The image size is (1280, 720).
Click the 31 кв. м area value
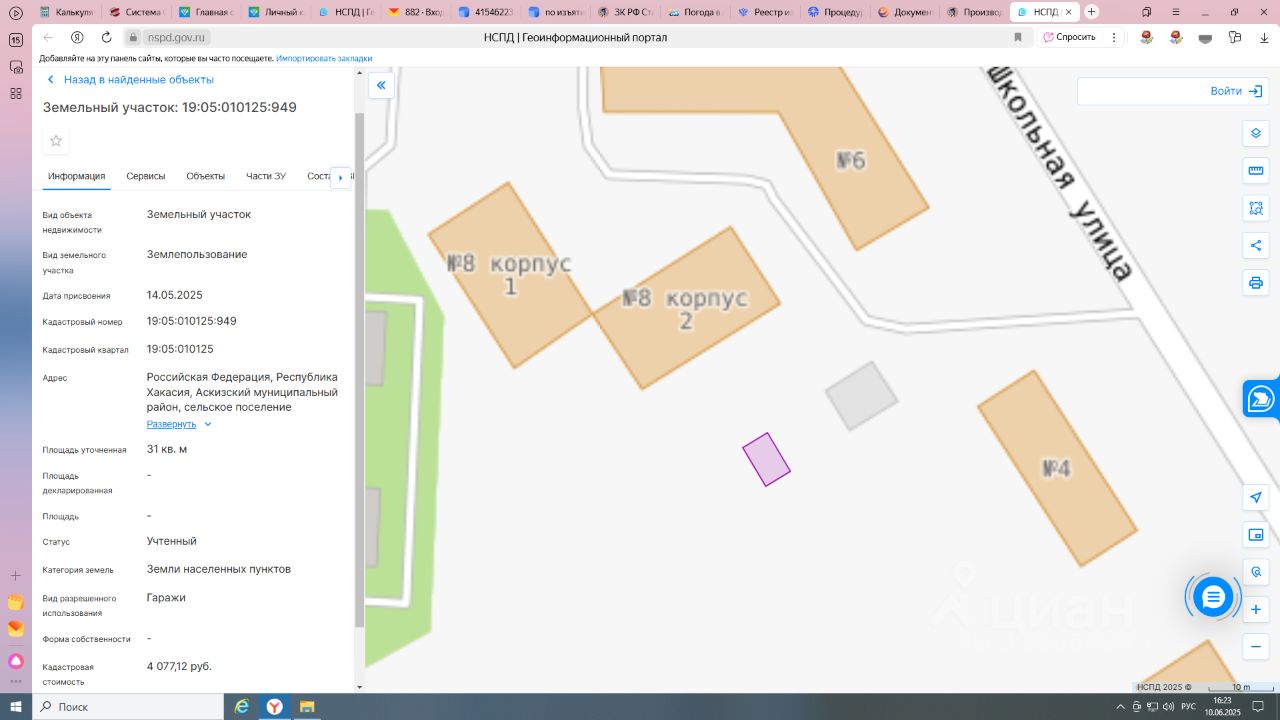click(x=167, y=449)
